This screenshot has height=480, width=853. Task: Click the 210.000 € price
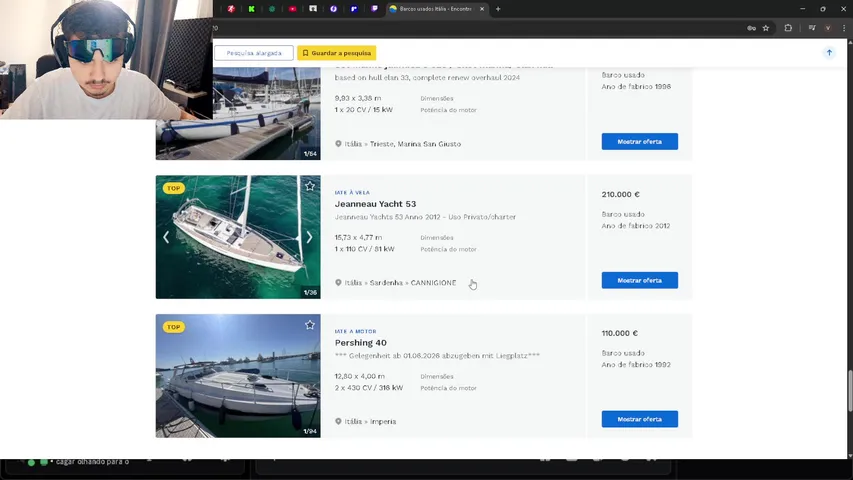pos(621,194)
